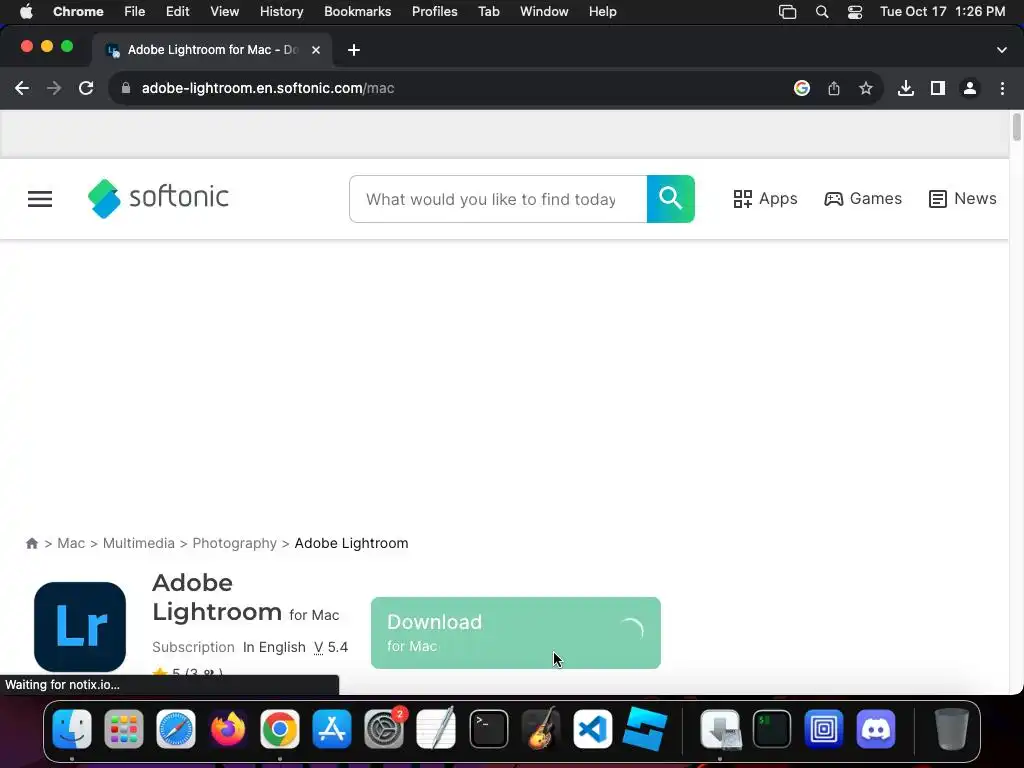
Task: Open Chrome three-dot menu
Action: click(1002, 88)
